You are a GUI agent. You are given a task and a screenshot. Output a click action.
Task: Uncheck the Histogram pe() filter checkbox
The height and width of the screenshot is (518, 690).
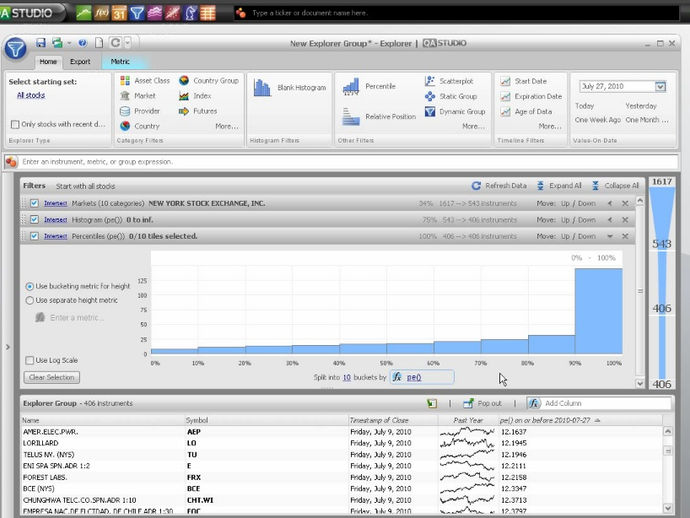coord(34,220)
